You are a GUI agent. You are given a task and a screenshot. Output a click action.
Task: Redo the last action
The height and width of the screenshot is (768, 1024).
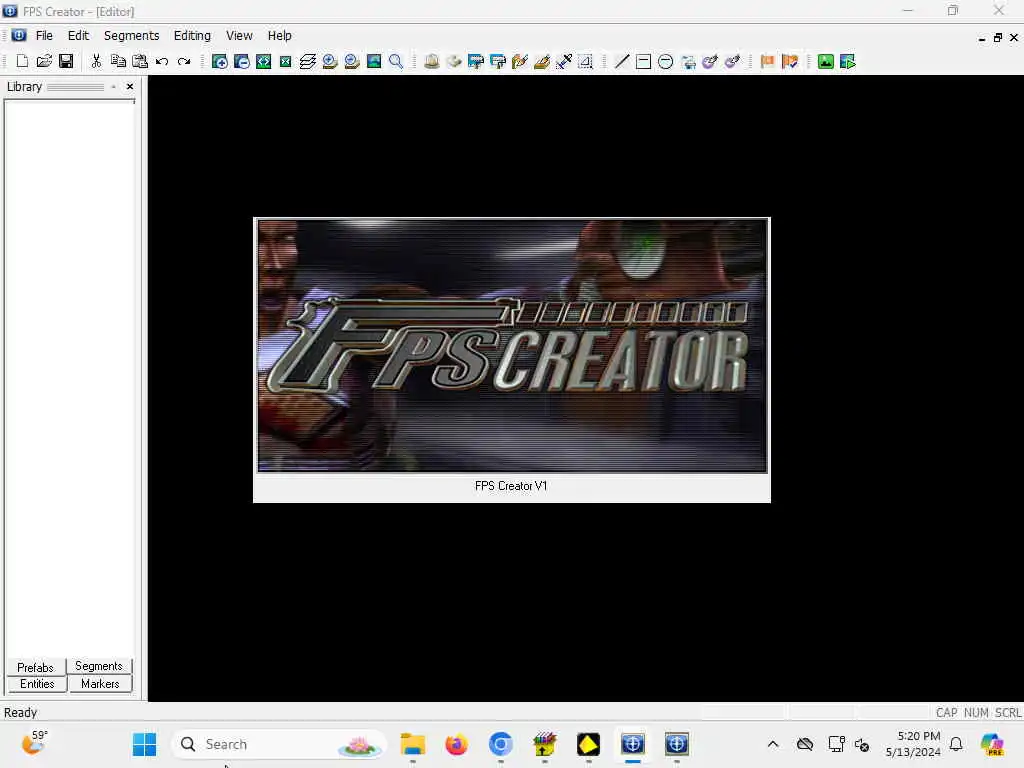pyautogui.click(x=184, y=61)
